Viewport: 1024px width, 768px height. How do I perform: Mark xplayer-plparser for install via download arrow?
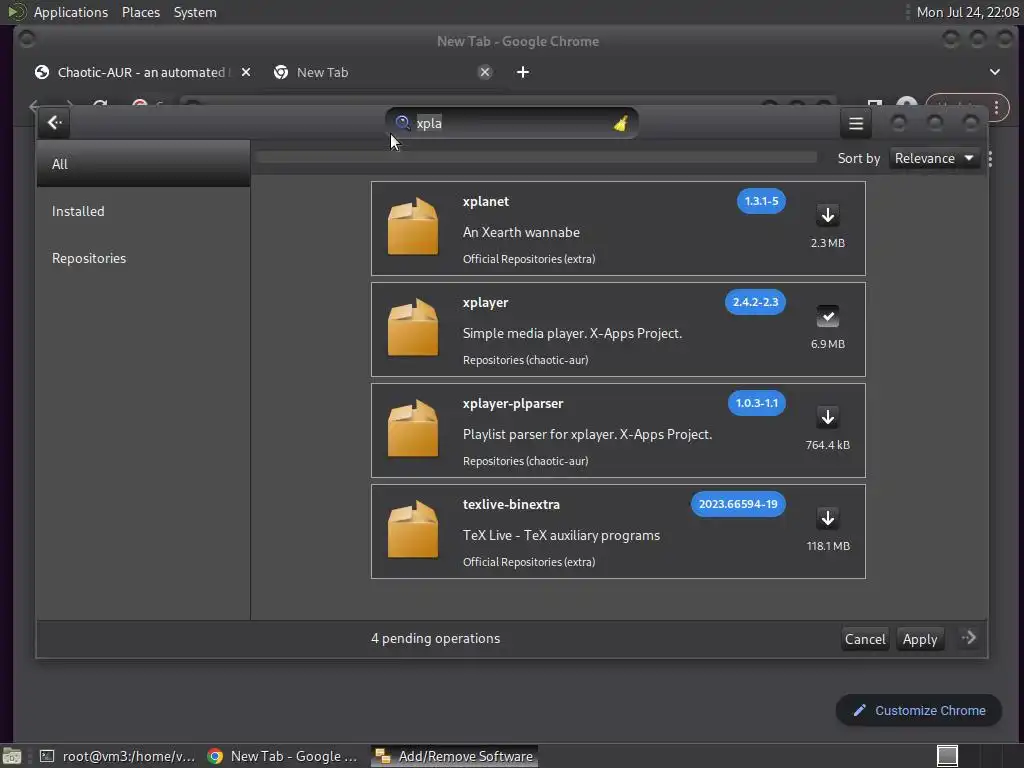(827, 417)
